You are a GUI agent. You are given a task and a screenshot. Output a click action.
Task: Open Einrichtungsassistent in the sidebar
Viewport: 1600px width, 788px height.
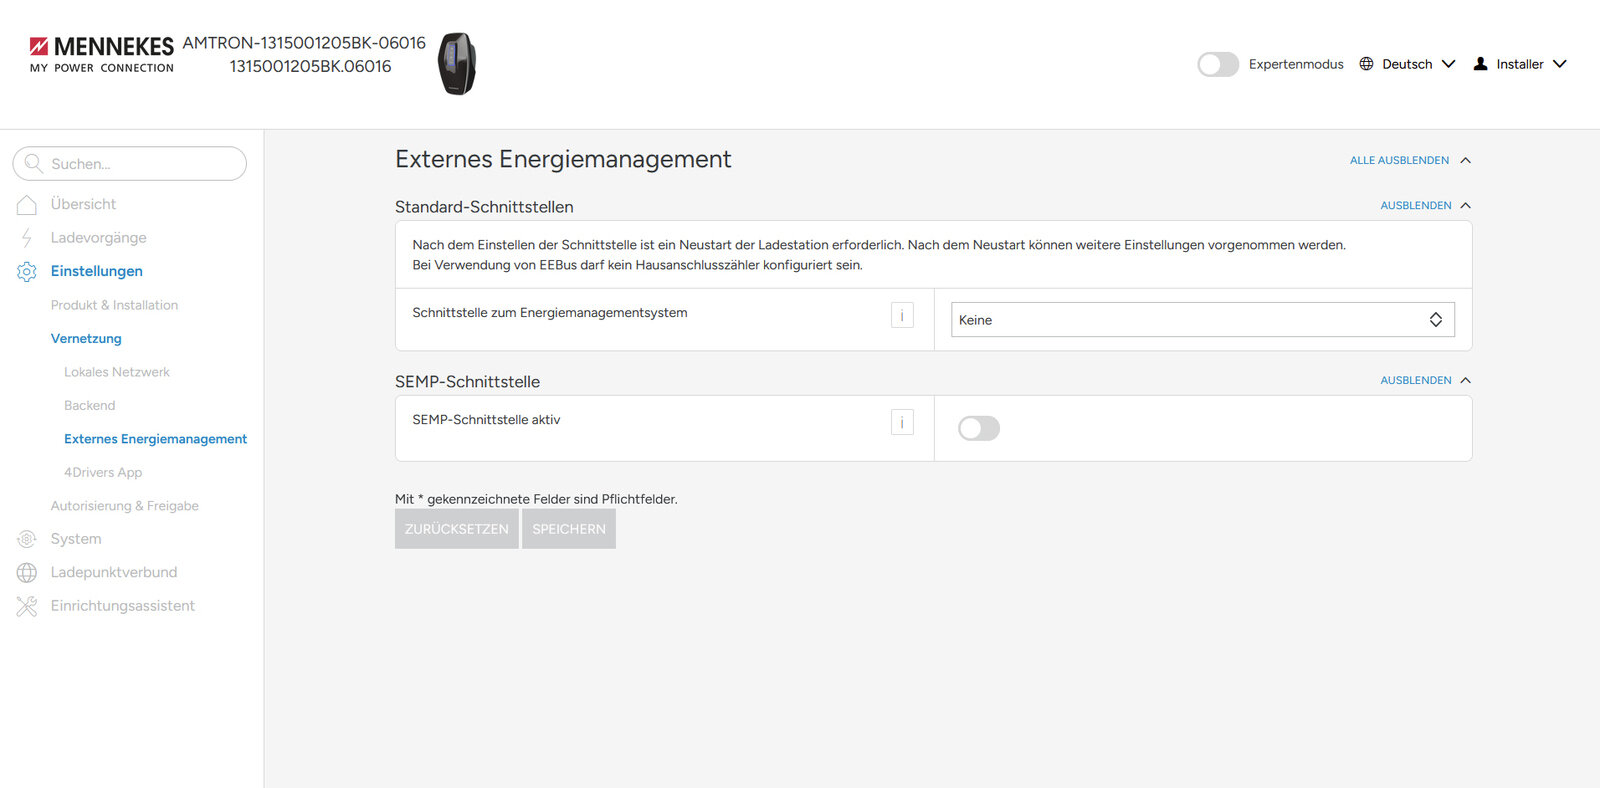click(x=123, y=606)
